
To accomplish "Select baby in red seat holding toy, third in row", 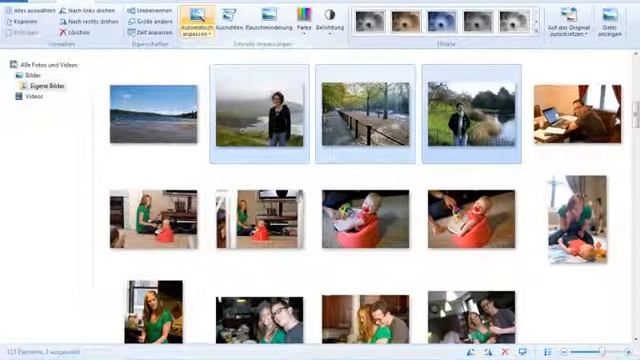I will pyautogui.click(x=365, y=219).
